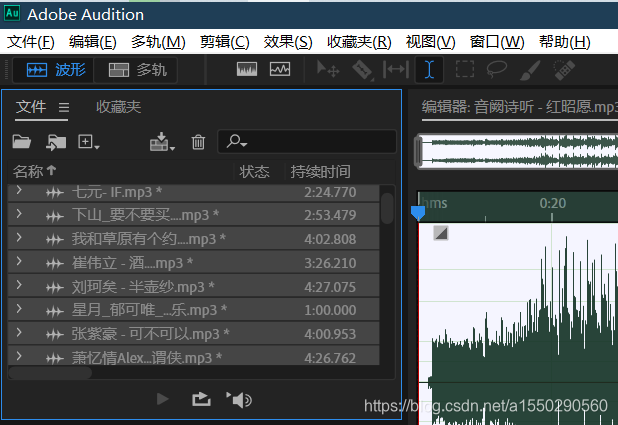This screenshot has height=425, width=618.
Task: Switch to the 收藏夹 panel tab
Action: tap(119, 107)
